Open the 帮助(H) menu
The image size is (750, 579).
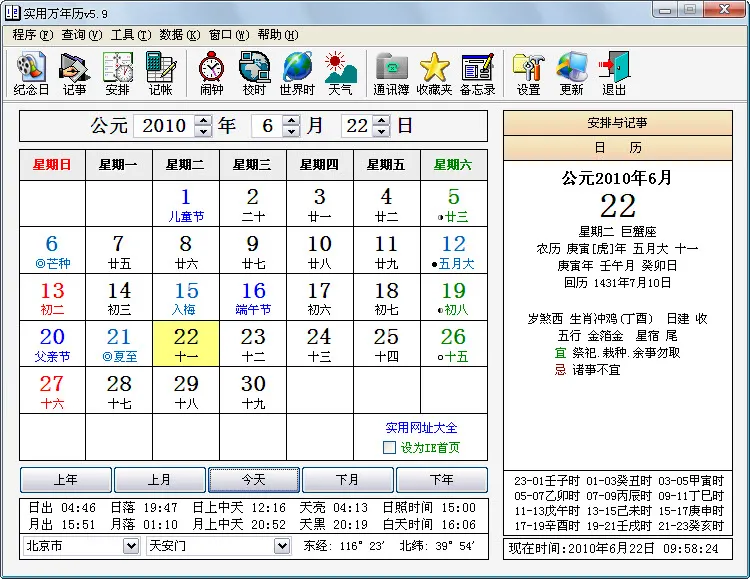[278, 35]
